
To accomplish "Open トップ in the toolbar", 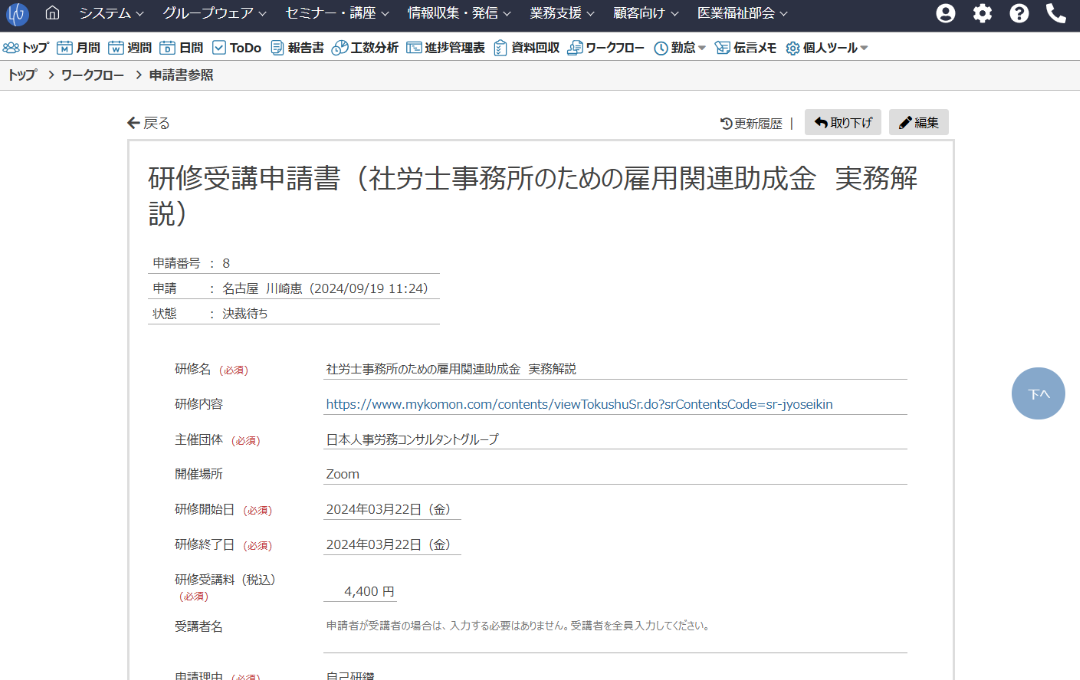I will [25, 48].
